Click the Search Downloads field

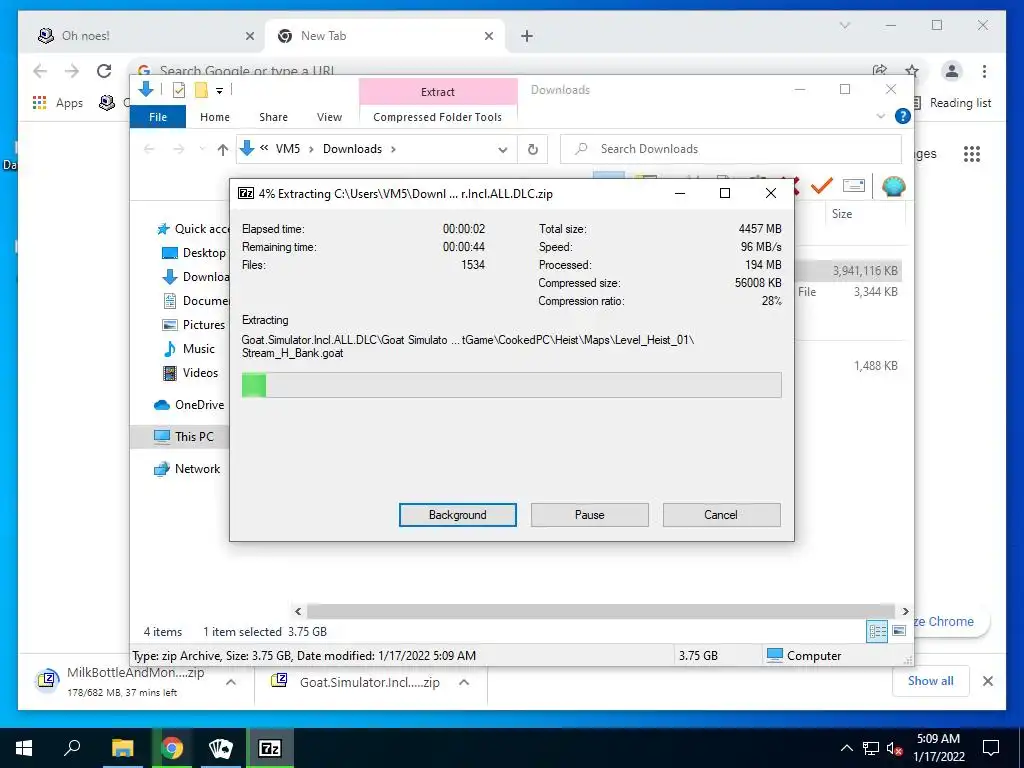(731, 149)
